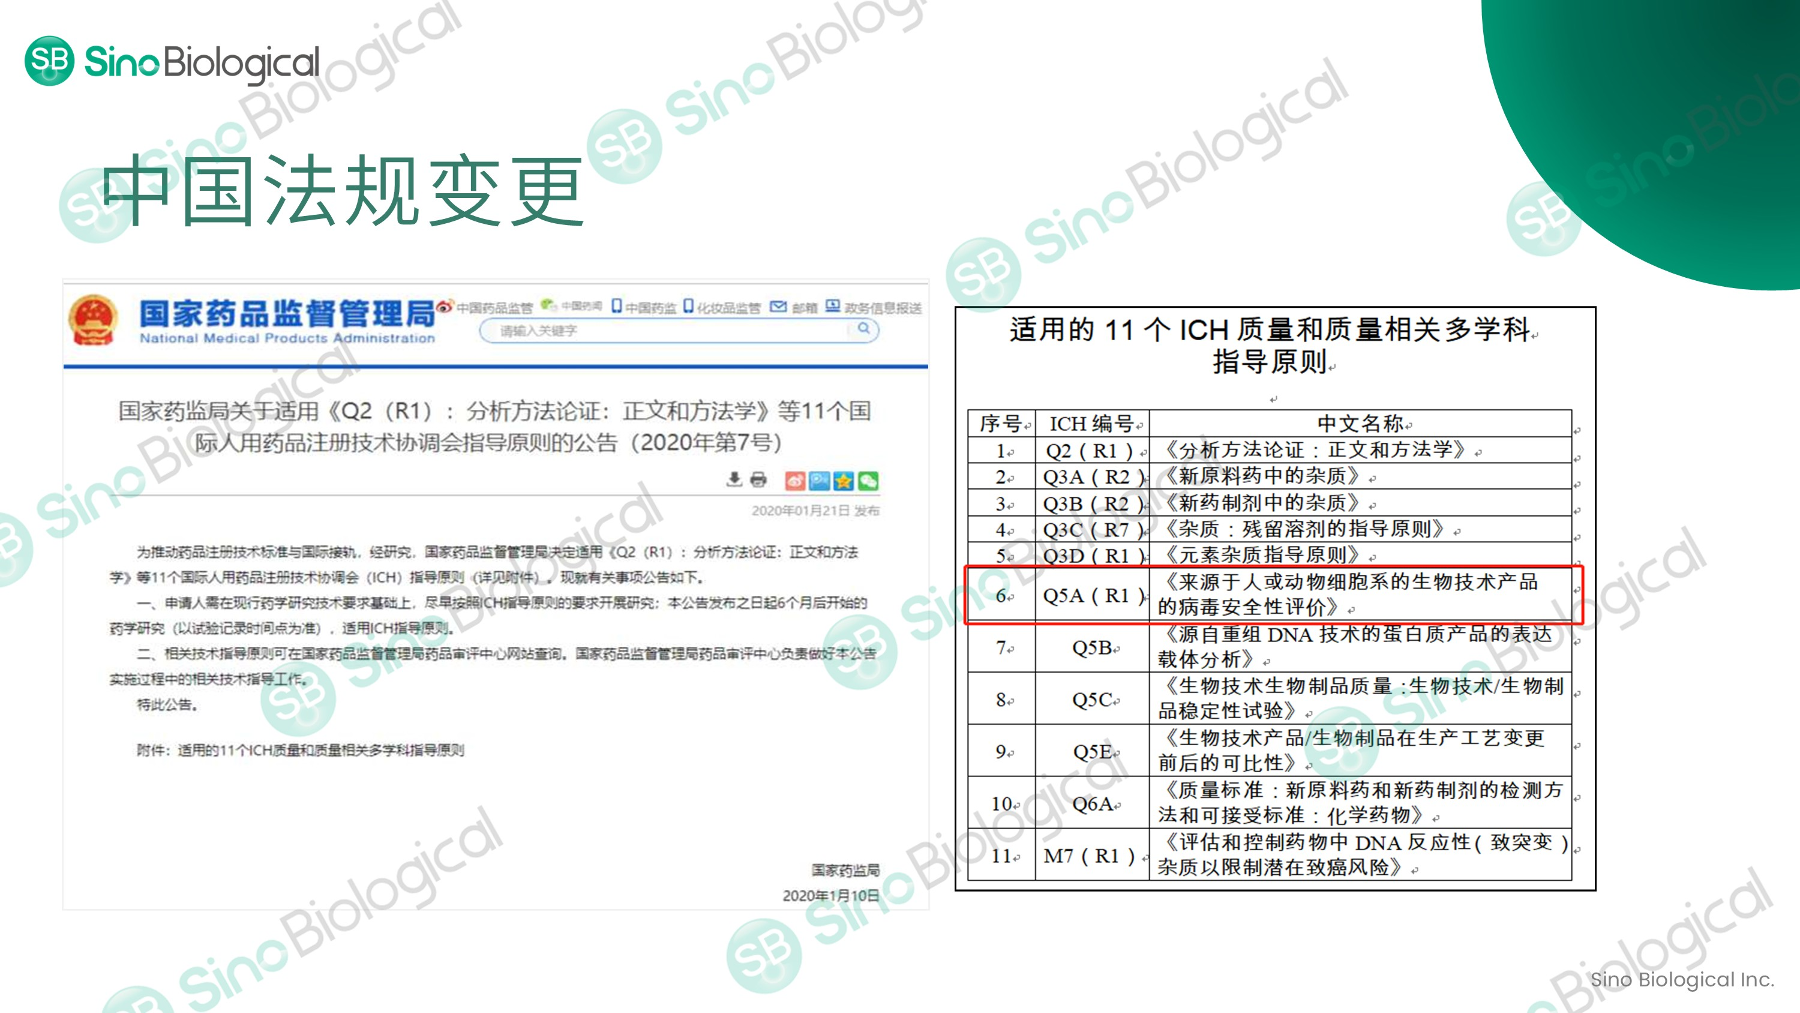
Task: Share via the yellow star Qzone icon
Action: tap(843, 481)
